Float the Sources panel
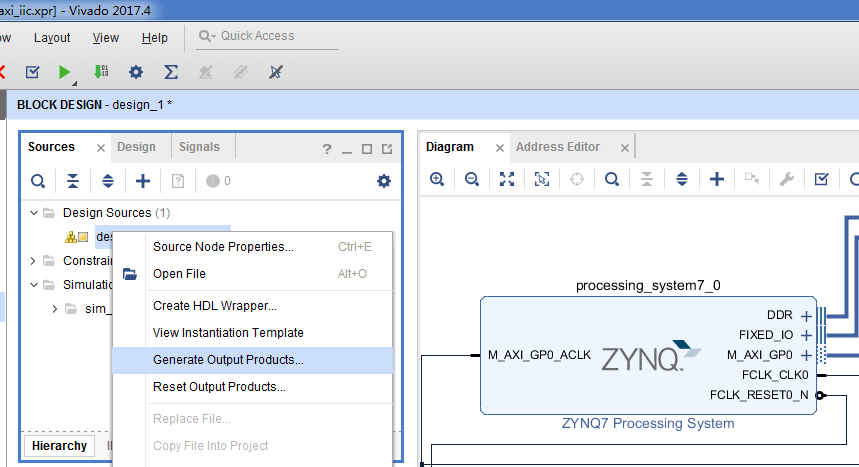The width and height of the screenshot is (859, 467). coord(387,149)
